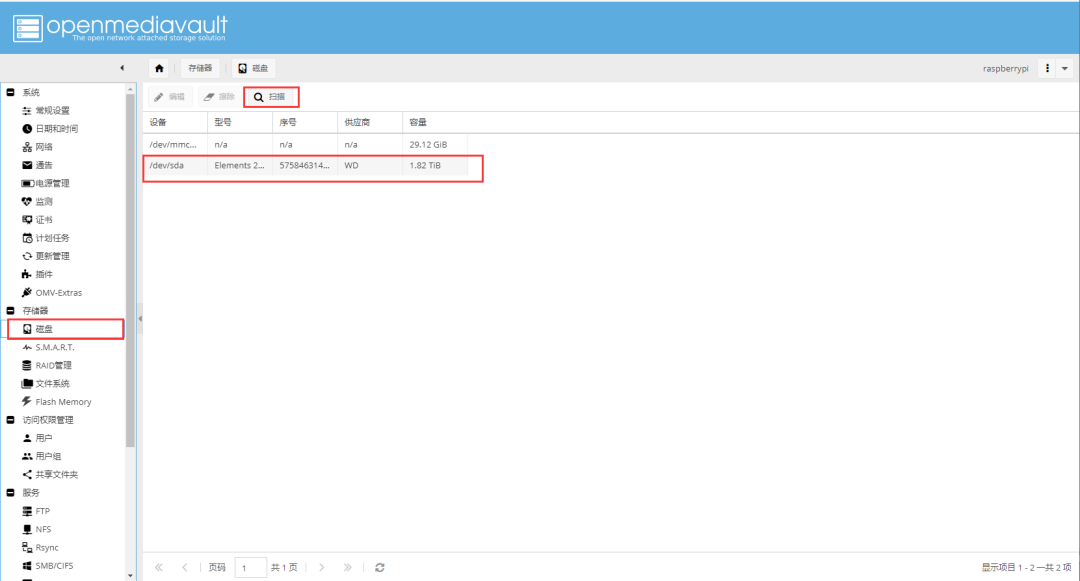The width and height of the screenshot is (1080, 581).
Task: Open 共享文件夹 shared folders page
Action: [56, 474]
